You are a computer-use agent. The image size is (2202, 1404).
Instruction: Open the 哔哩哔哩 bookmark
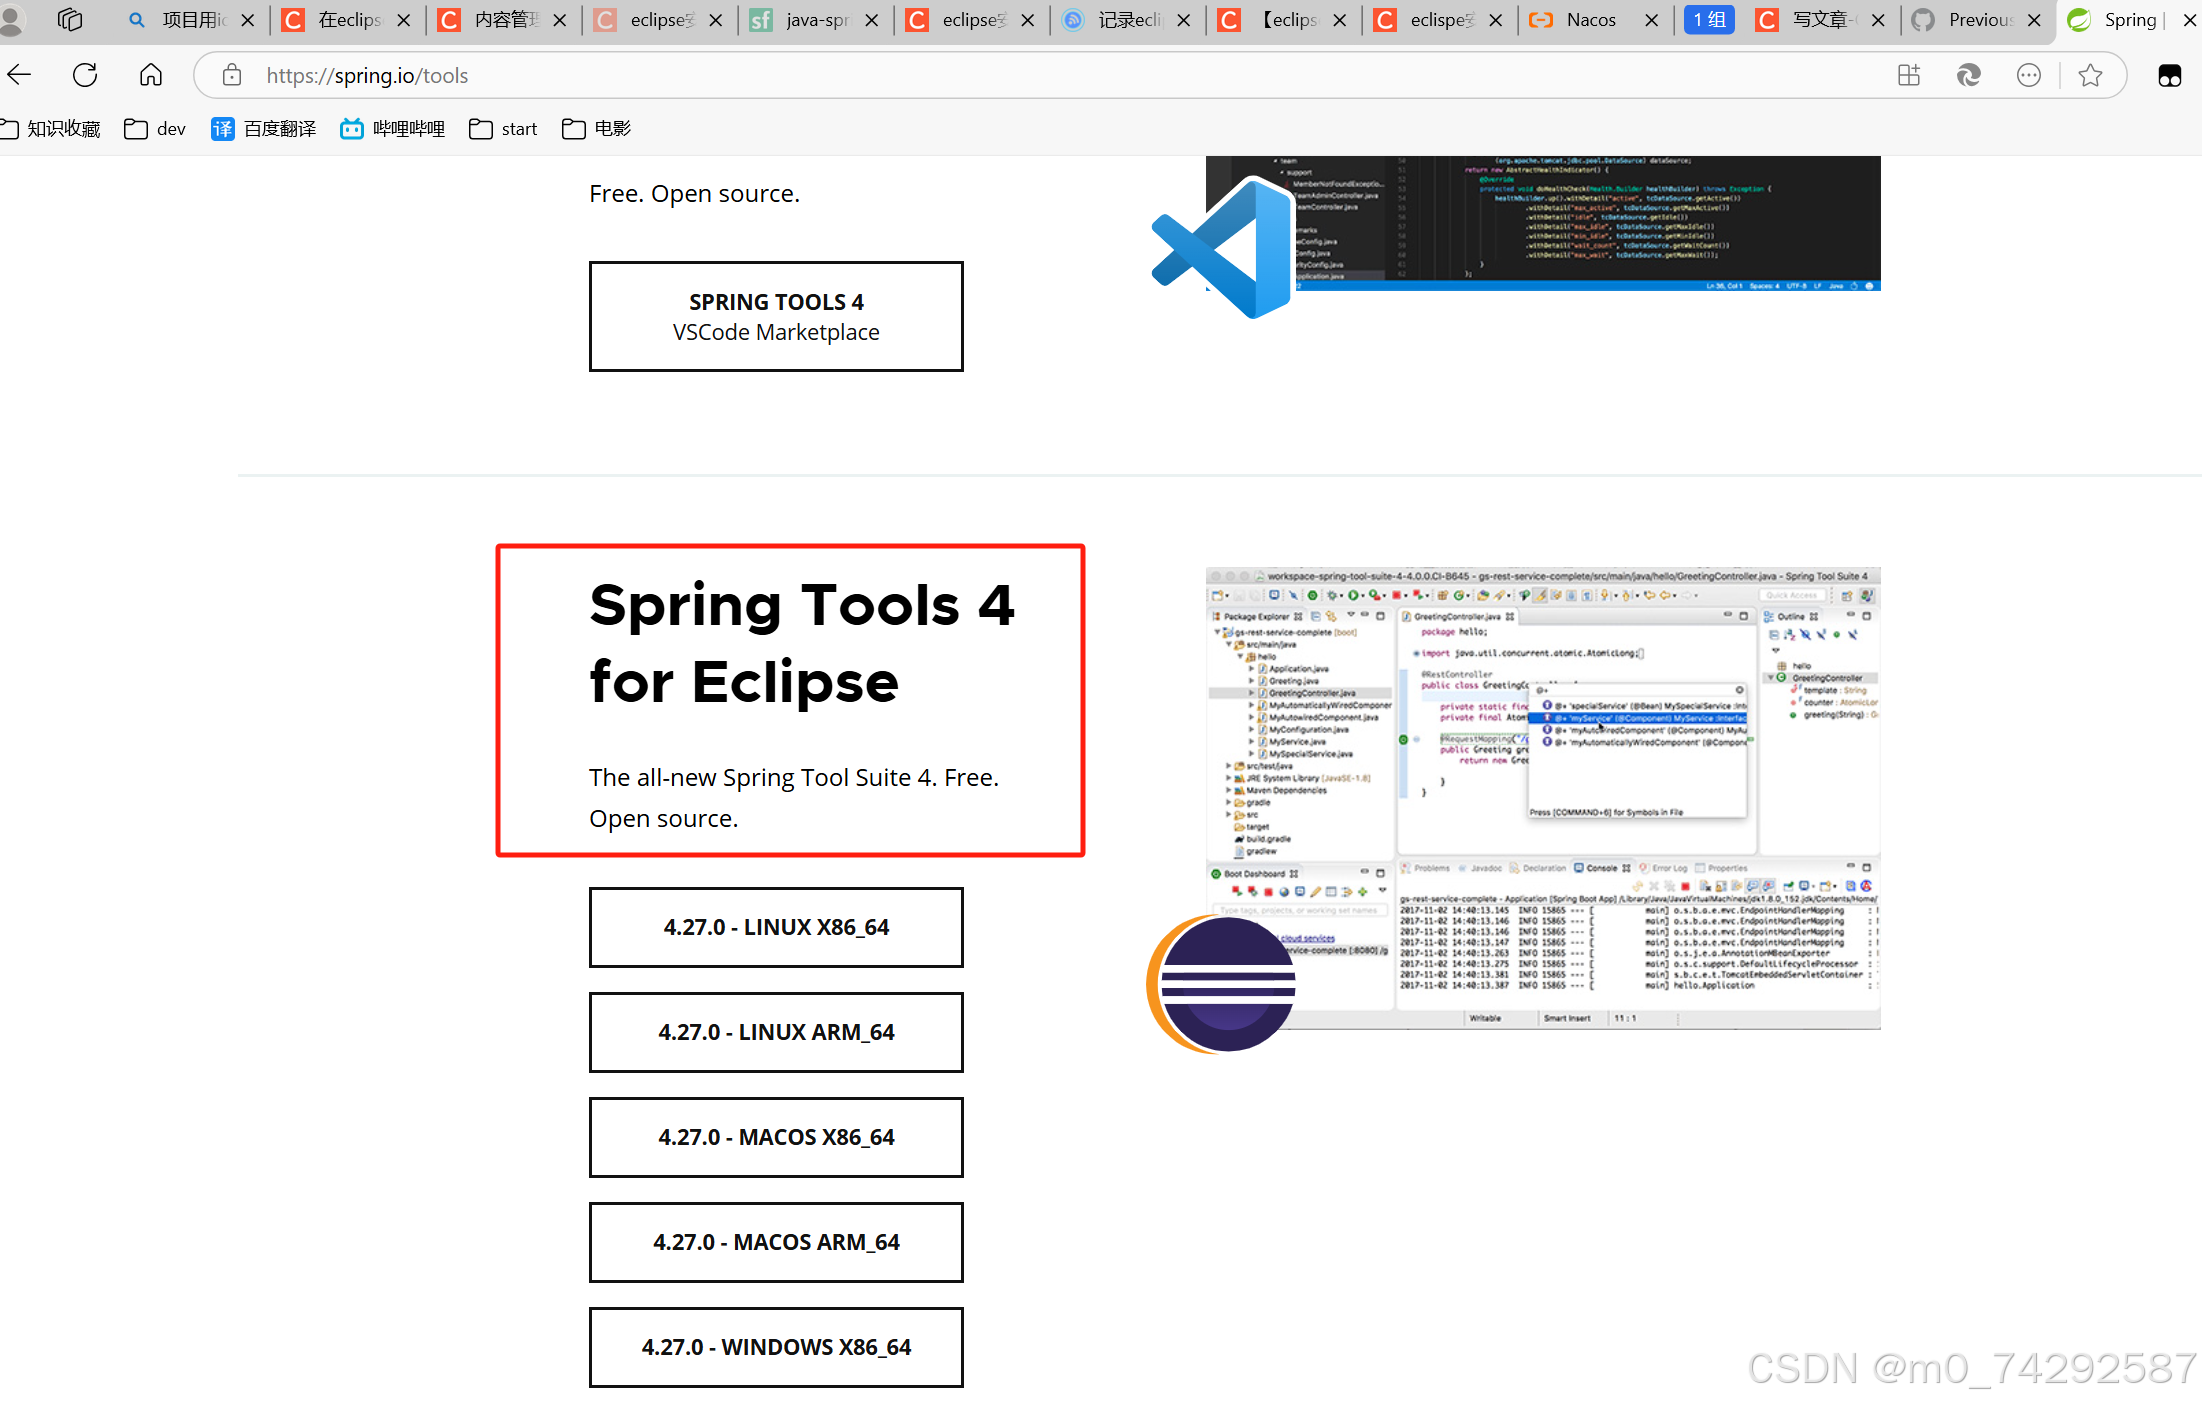(x=393, y=129)
